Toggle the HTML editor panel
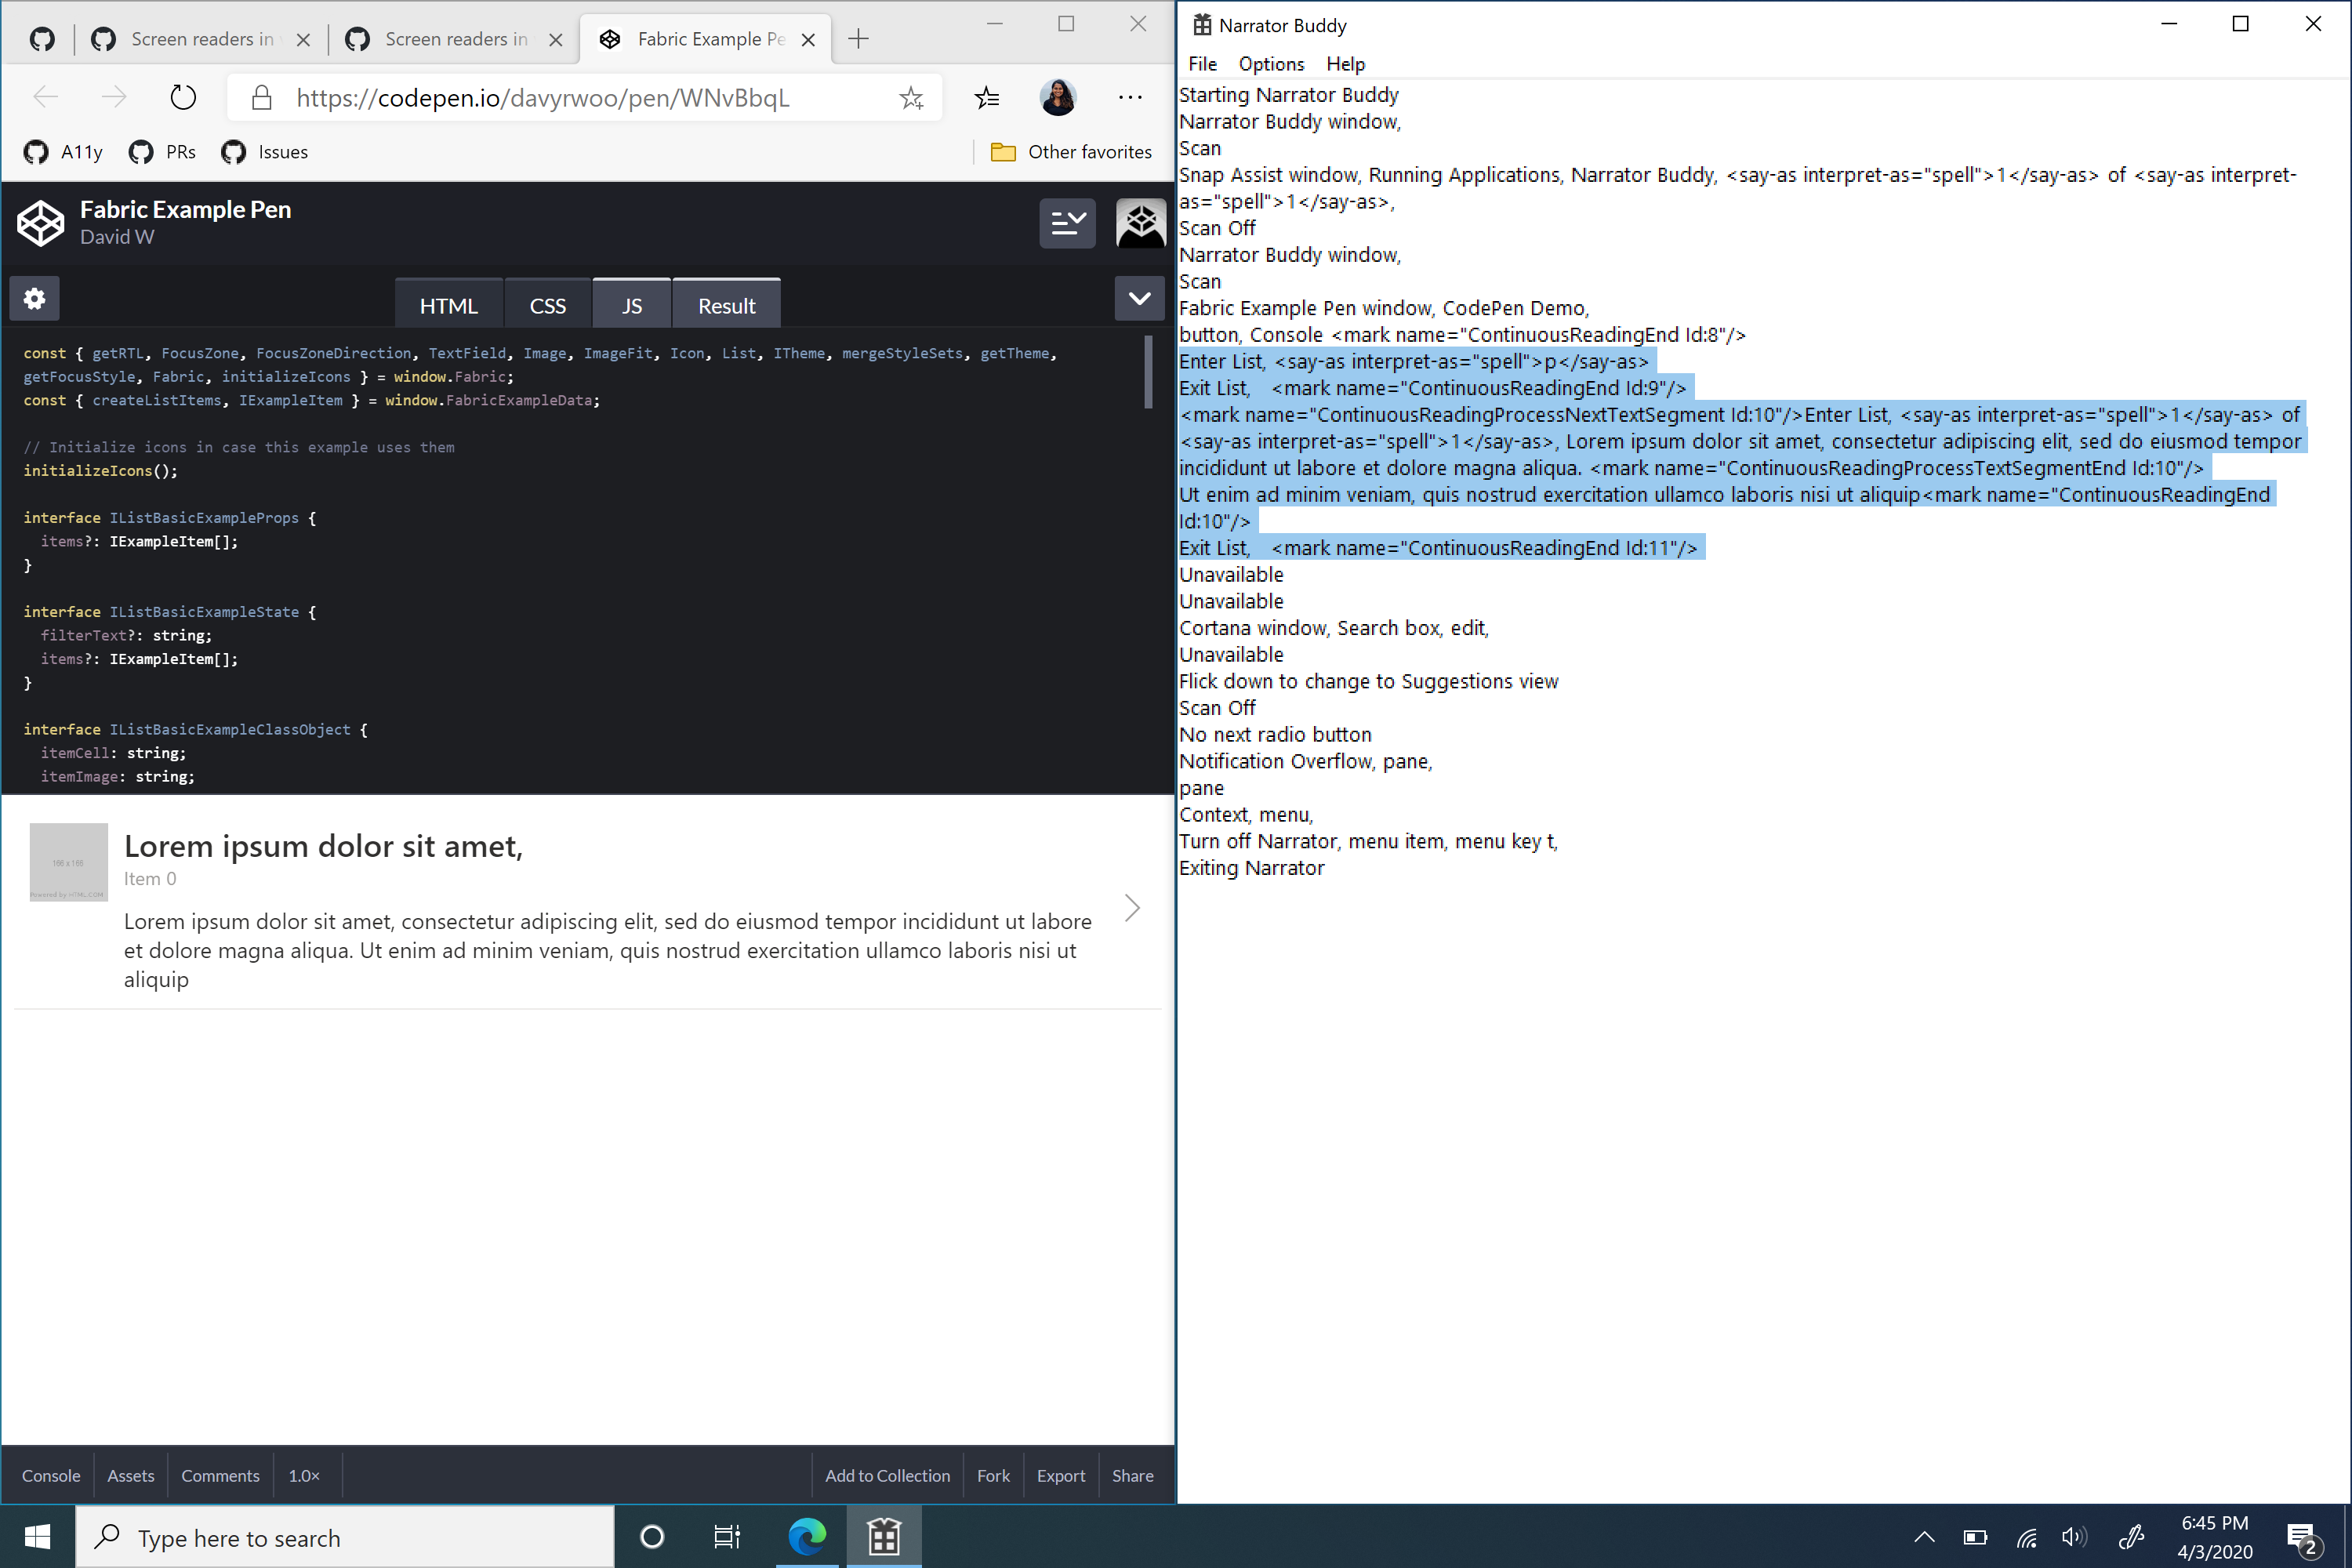The width and height of the screenshot is (2352, 1568). (x=448, y=304)
